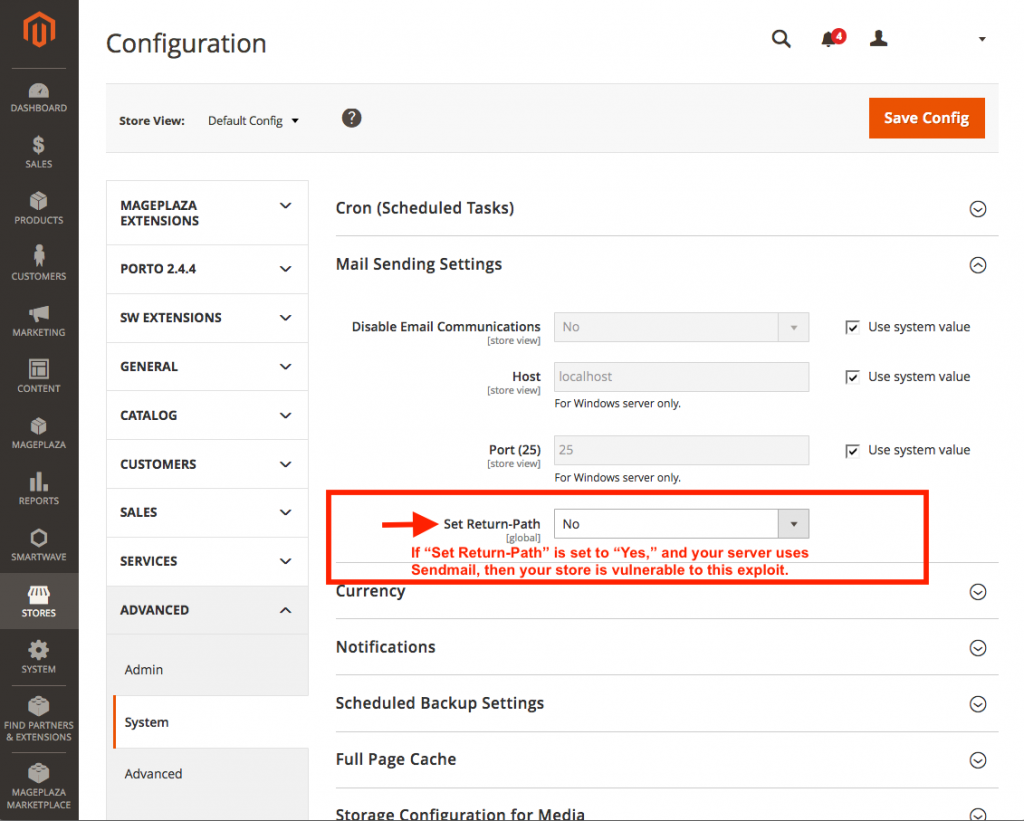Uncheck Use system value for Disable Email Communications
The image size is (1024, 821).
coord(852,326)
